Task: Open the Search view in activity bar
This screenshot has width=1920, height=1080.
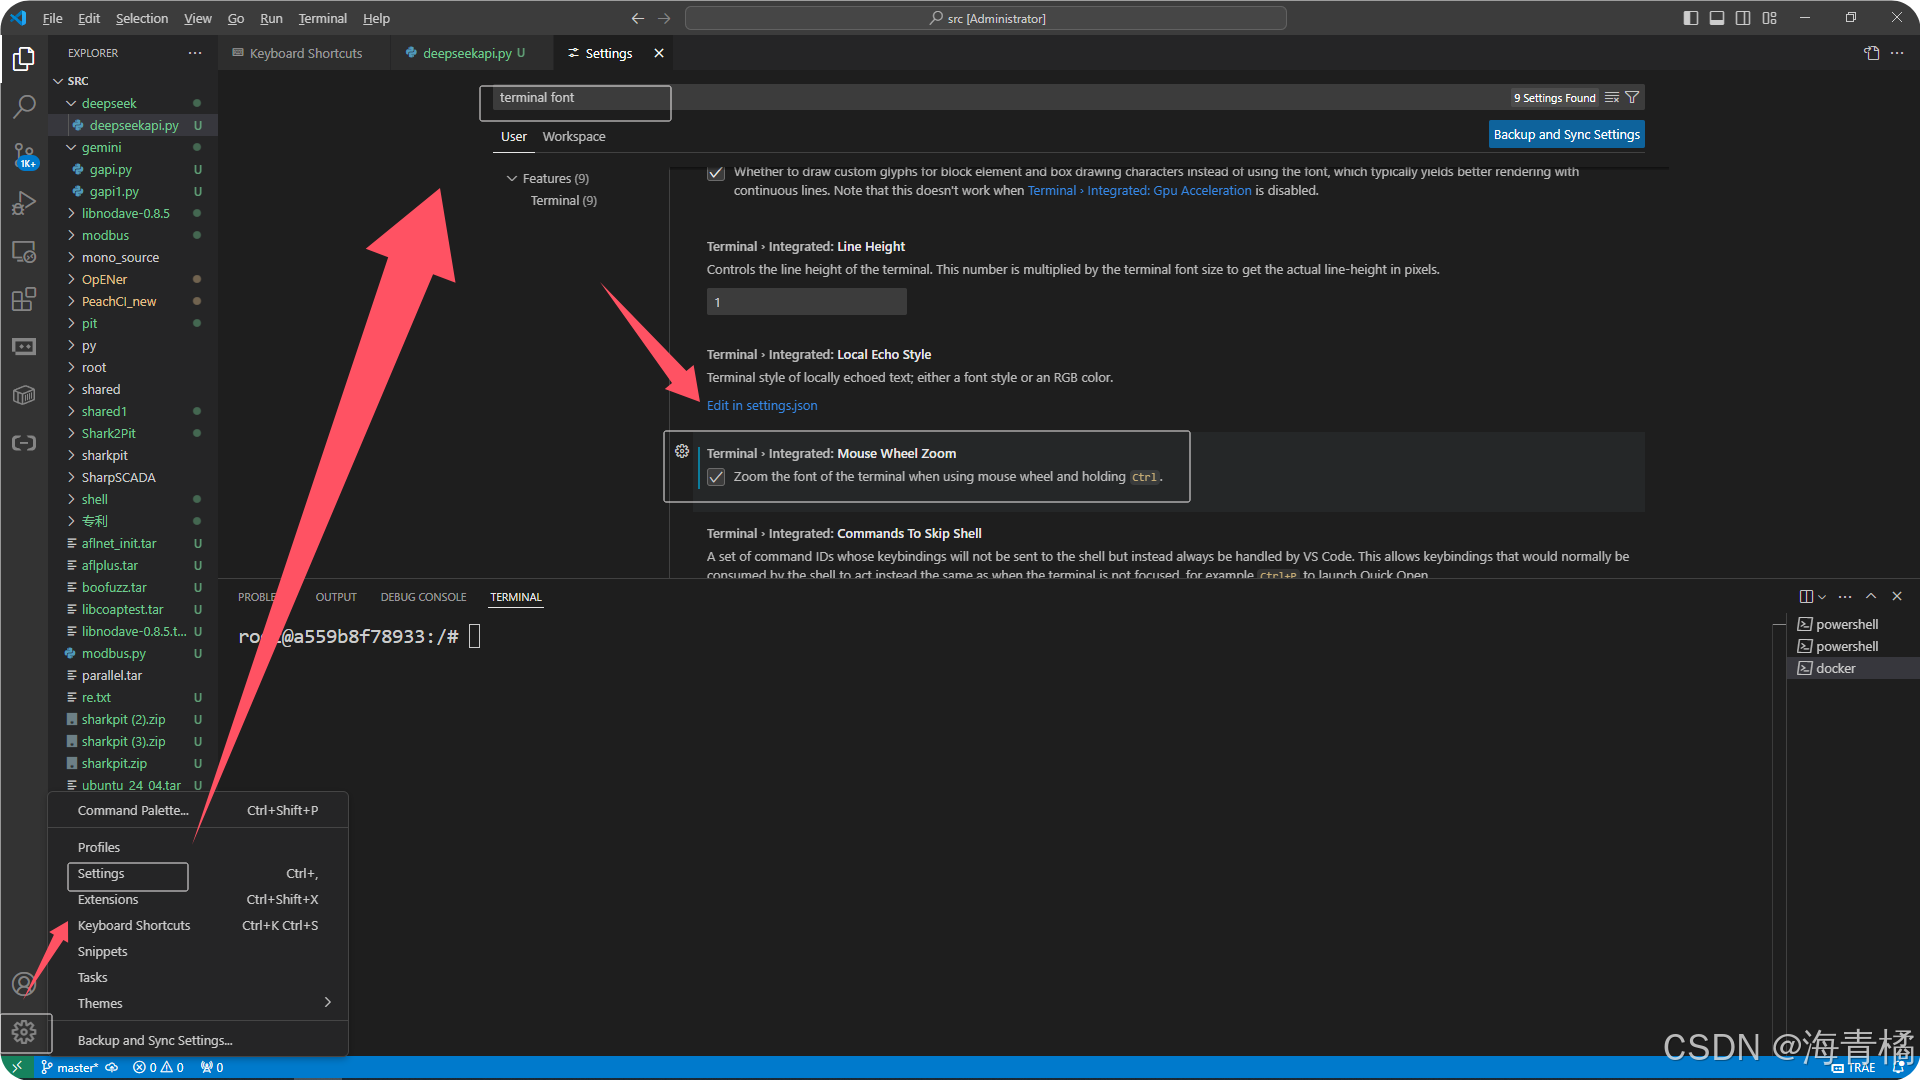Action: point(24,106)
